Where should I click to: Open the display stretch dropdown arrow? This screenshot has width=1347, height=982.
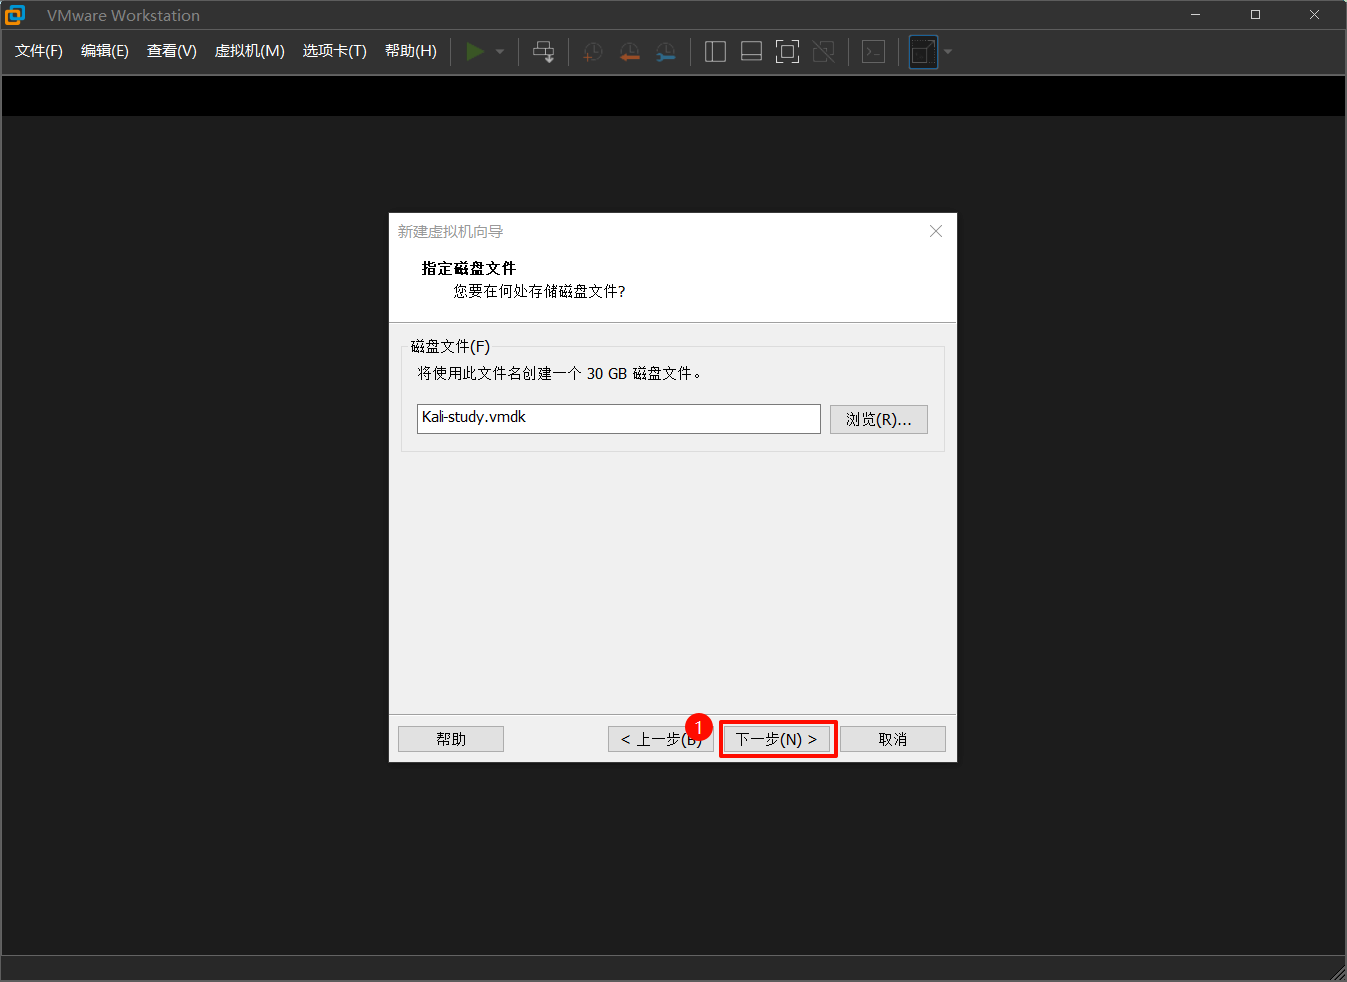(947, 51)
